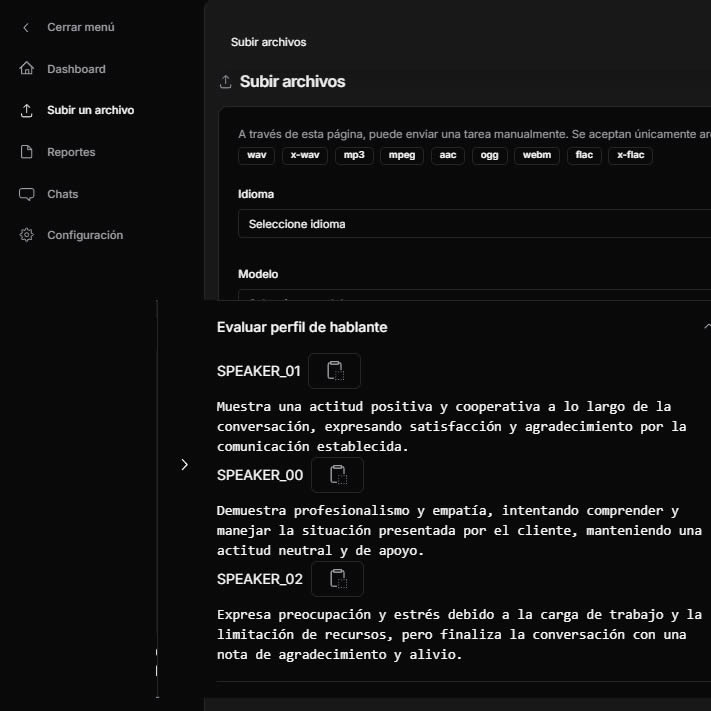This screenshot has width=711, height=711.
Task: Collapse the Evaluar perfil de hablante section
Action: point(706,327)
